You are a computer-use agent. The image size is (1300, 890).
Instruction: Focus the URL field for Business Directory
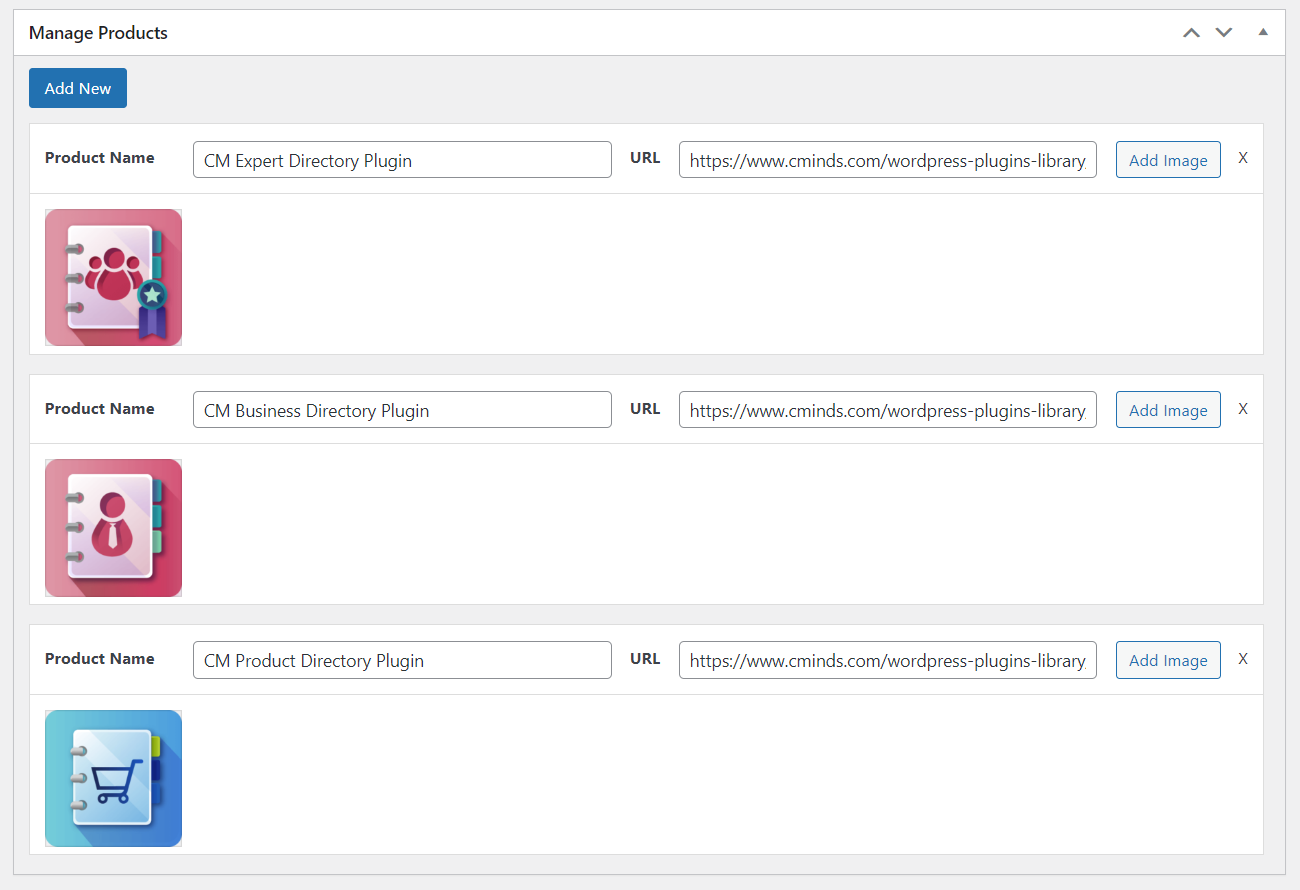(x=887, y=410)
